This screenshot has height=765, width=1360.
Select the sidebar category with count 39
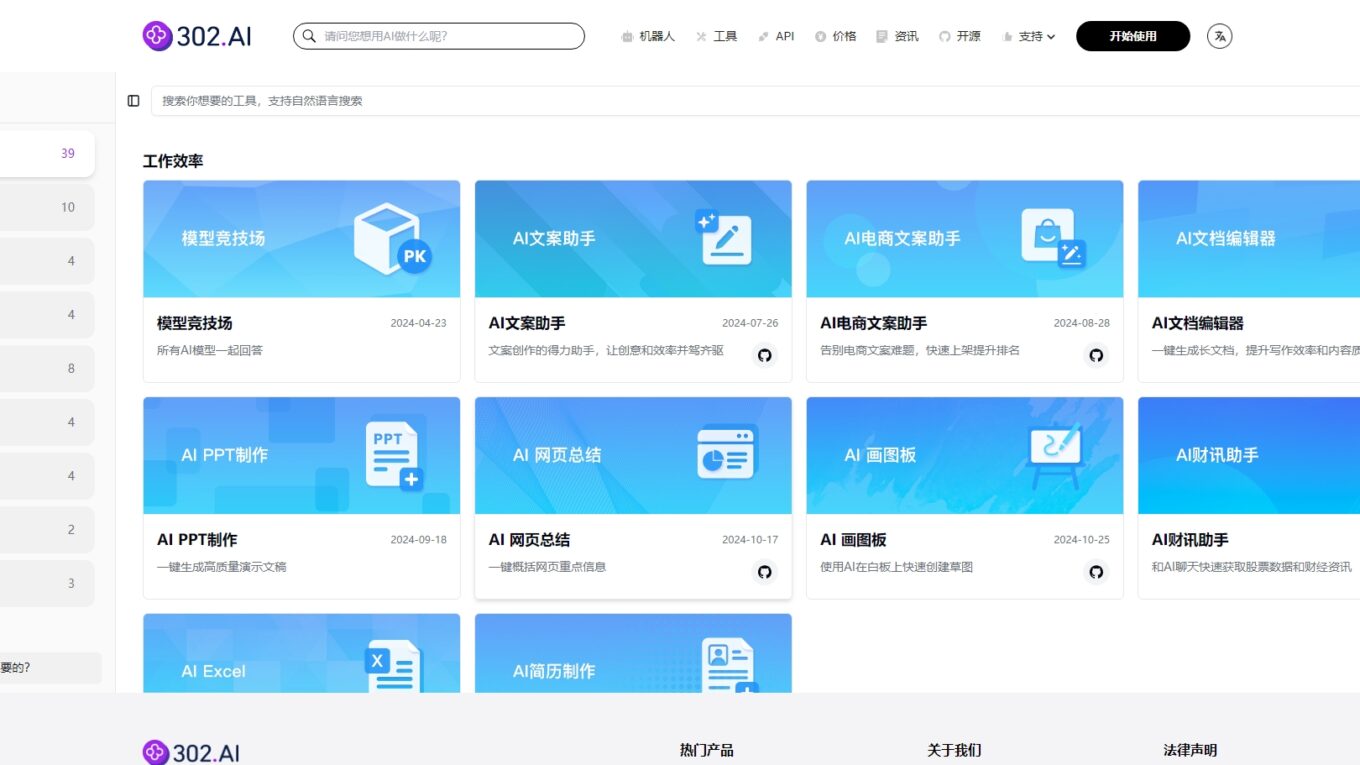(47, 153)
